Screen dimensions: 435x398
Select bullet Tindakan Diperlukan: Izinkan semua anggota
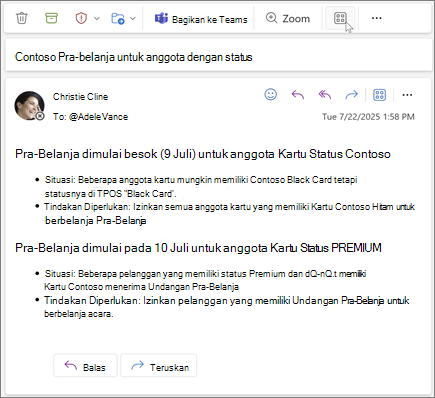(x=230, y=213)
